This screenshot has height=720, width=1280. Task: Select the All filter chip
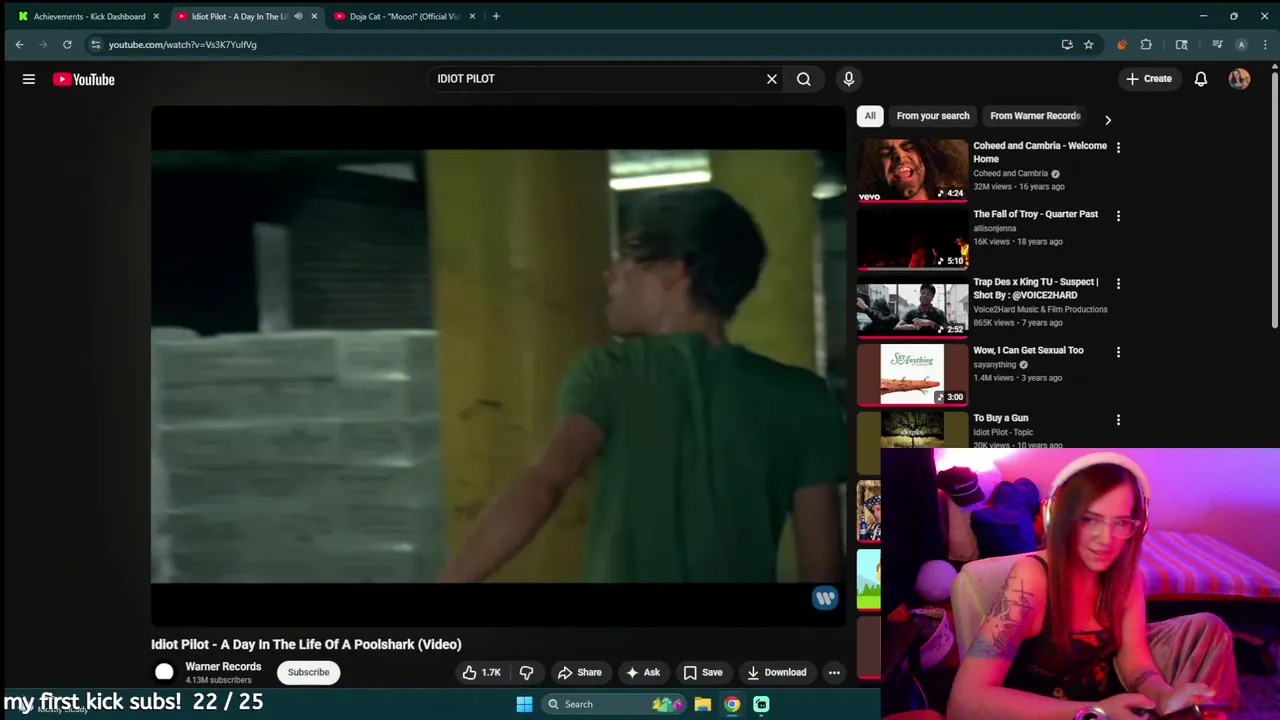[870, 116]
